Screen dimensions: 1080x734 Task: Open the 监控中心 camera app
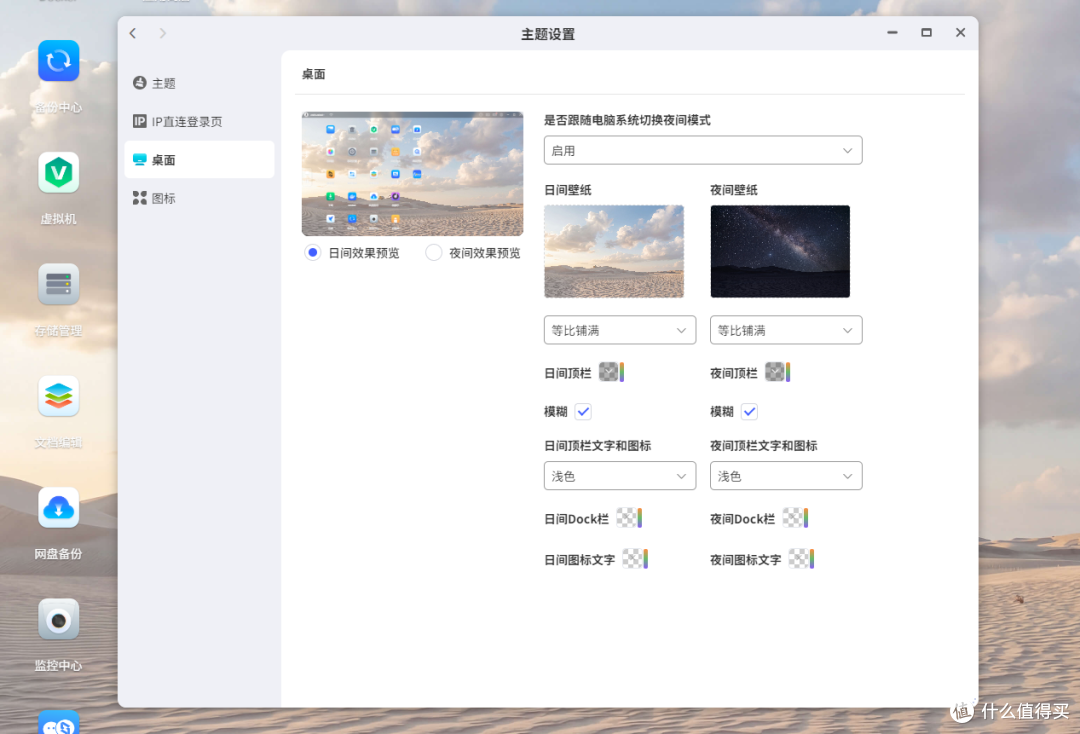coord(59,620)
